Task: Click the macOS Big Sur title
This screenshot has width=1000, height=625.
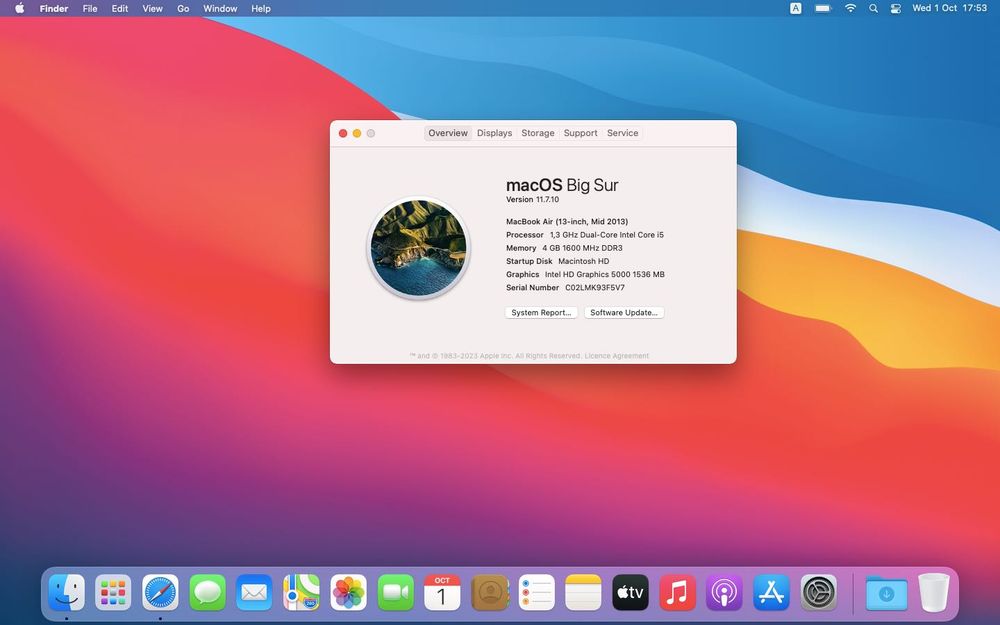Action: (562, 185)
